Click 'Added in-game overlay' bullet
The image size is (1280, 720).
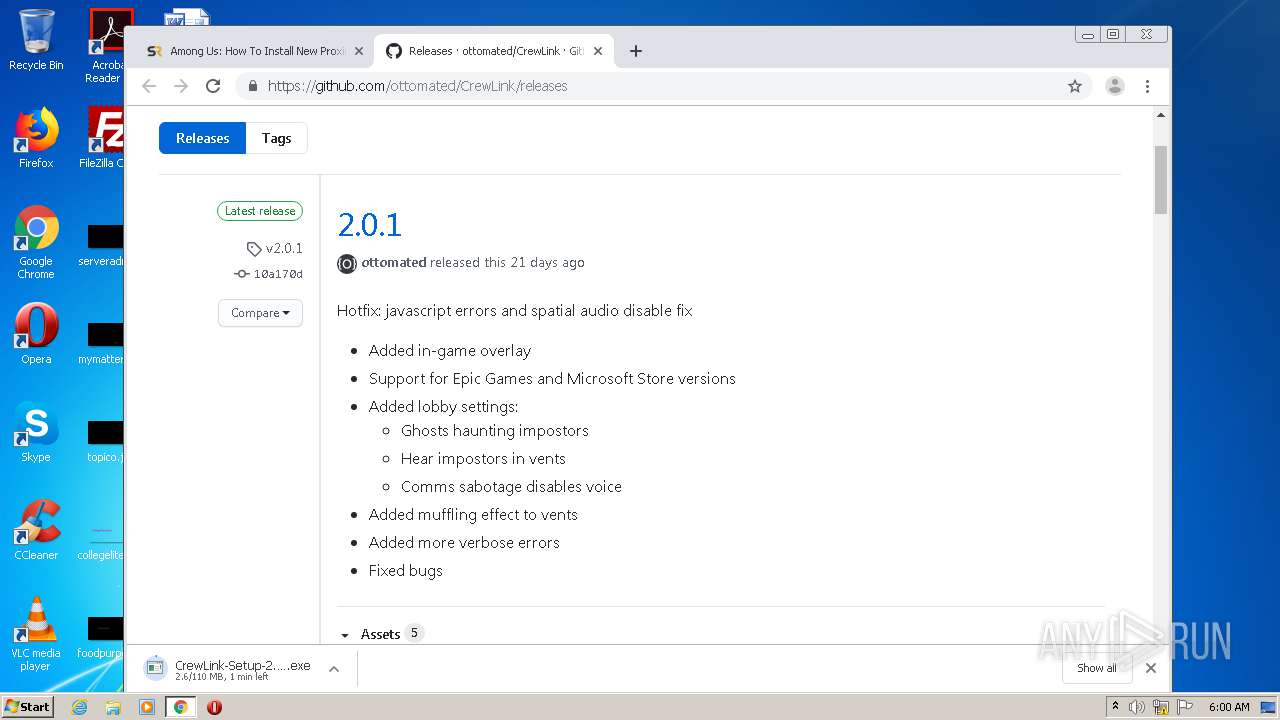[x=450, y=350]
